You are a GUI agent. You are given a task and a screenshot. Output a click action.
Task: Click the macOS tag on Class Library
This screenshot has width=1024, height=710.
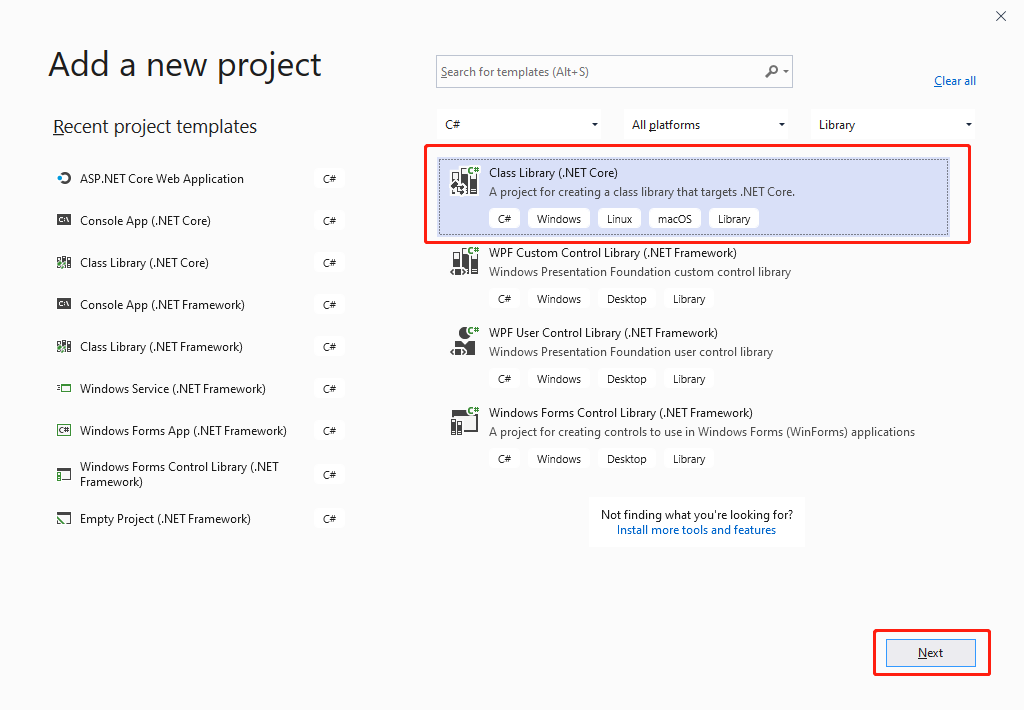click(675, 219)
